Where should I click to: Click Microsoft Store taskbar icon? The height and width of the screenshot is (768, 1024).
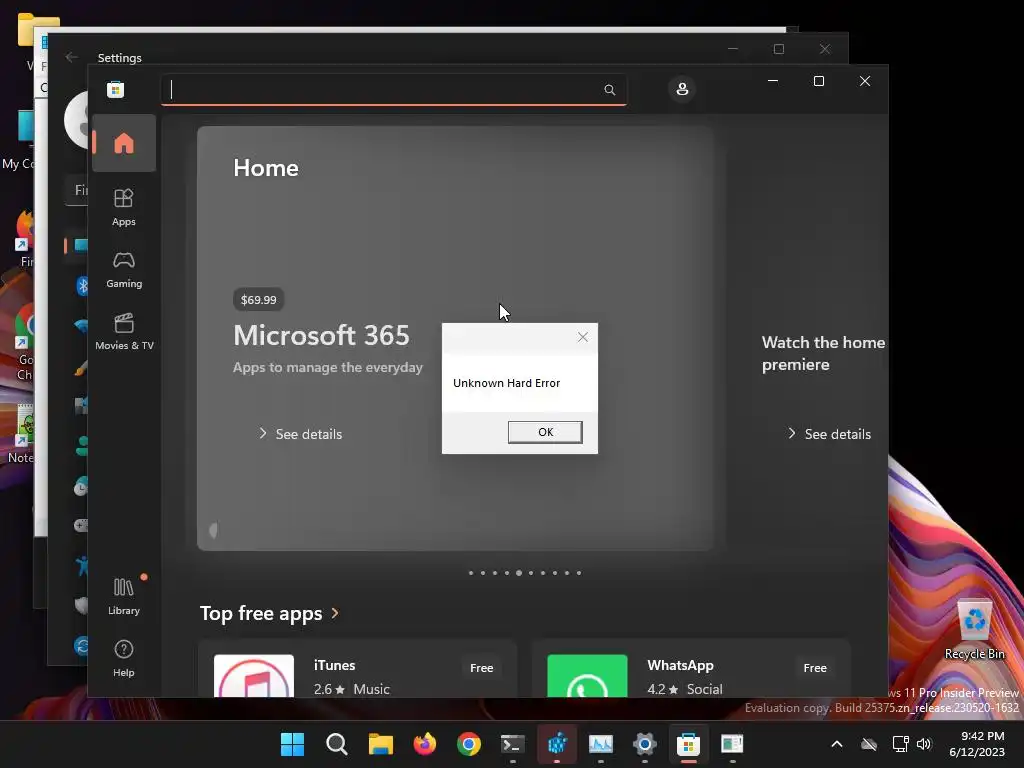[688, 744]
